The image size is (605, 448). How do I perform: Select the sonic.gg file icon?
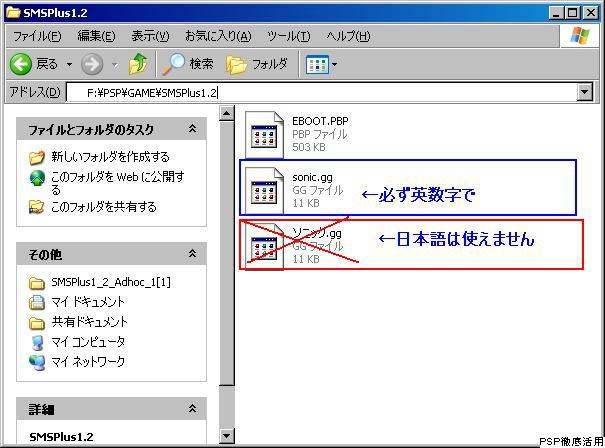[264, 190]
